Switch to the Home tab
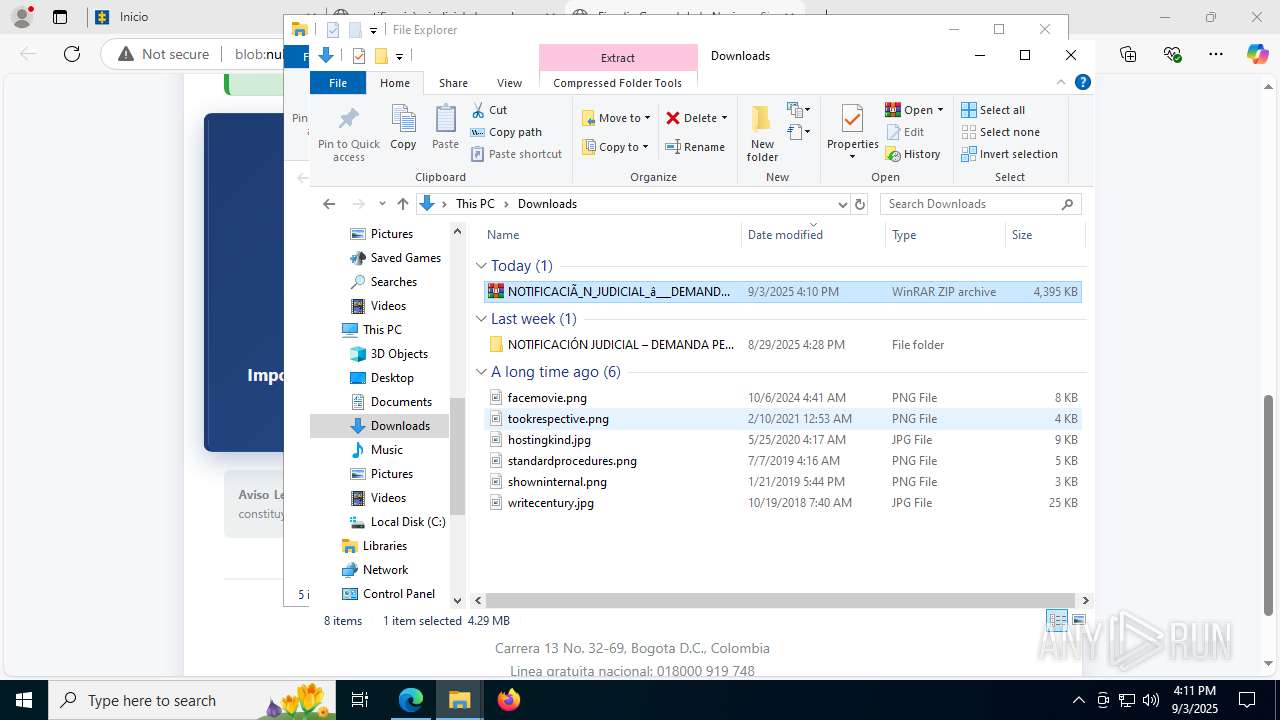The height and width of the screenshot is (720, 1280). (x=395, y=83)
